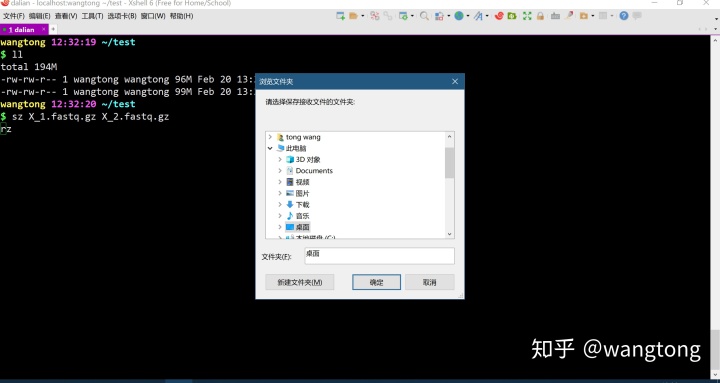720x383 pixels.
Task: Collapse the 此电脑 tree node
Action: [270, 148]
